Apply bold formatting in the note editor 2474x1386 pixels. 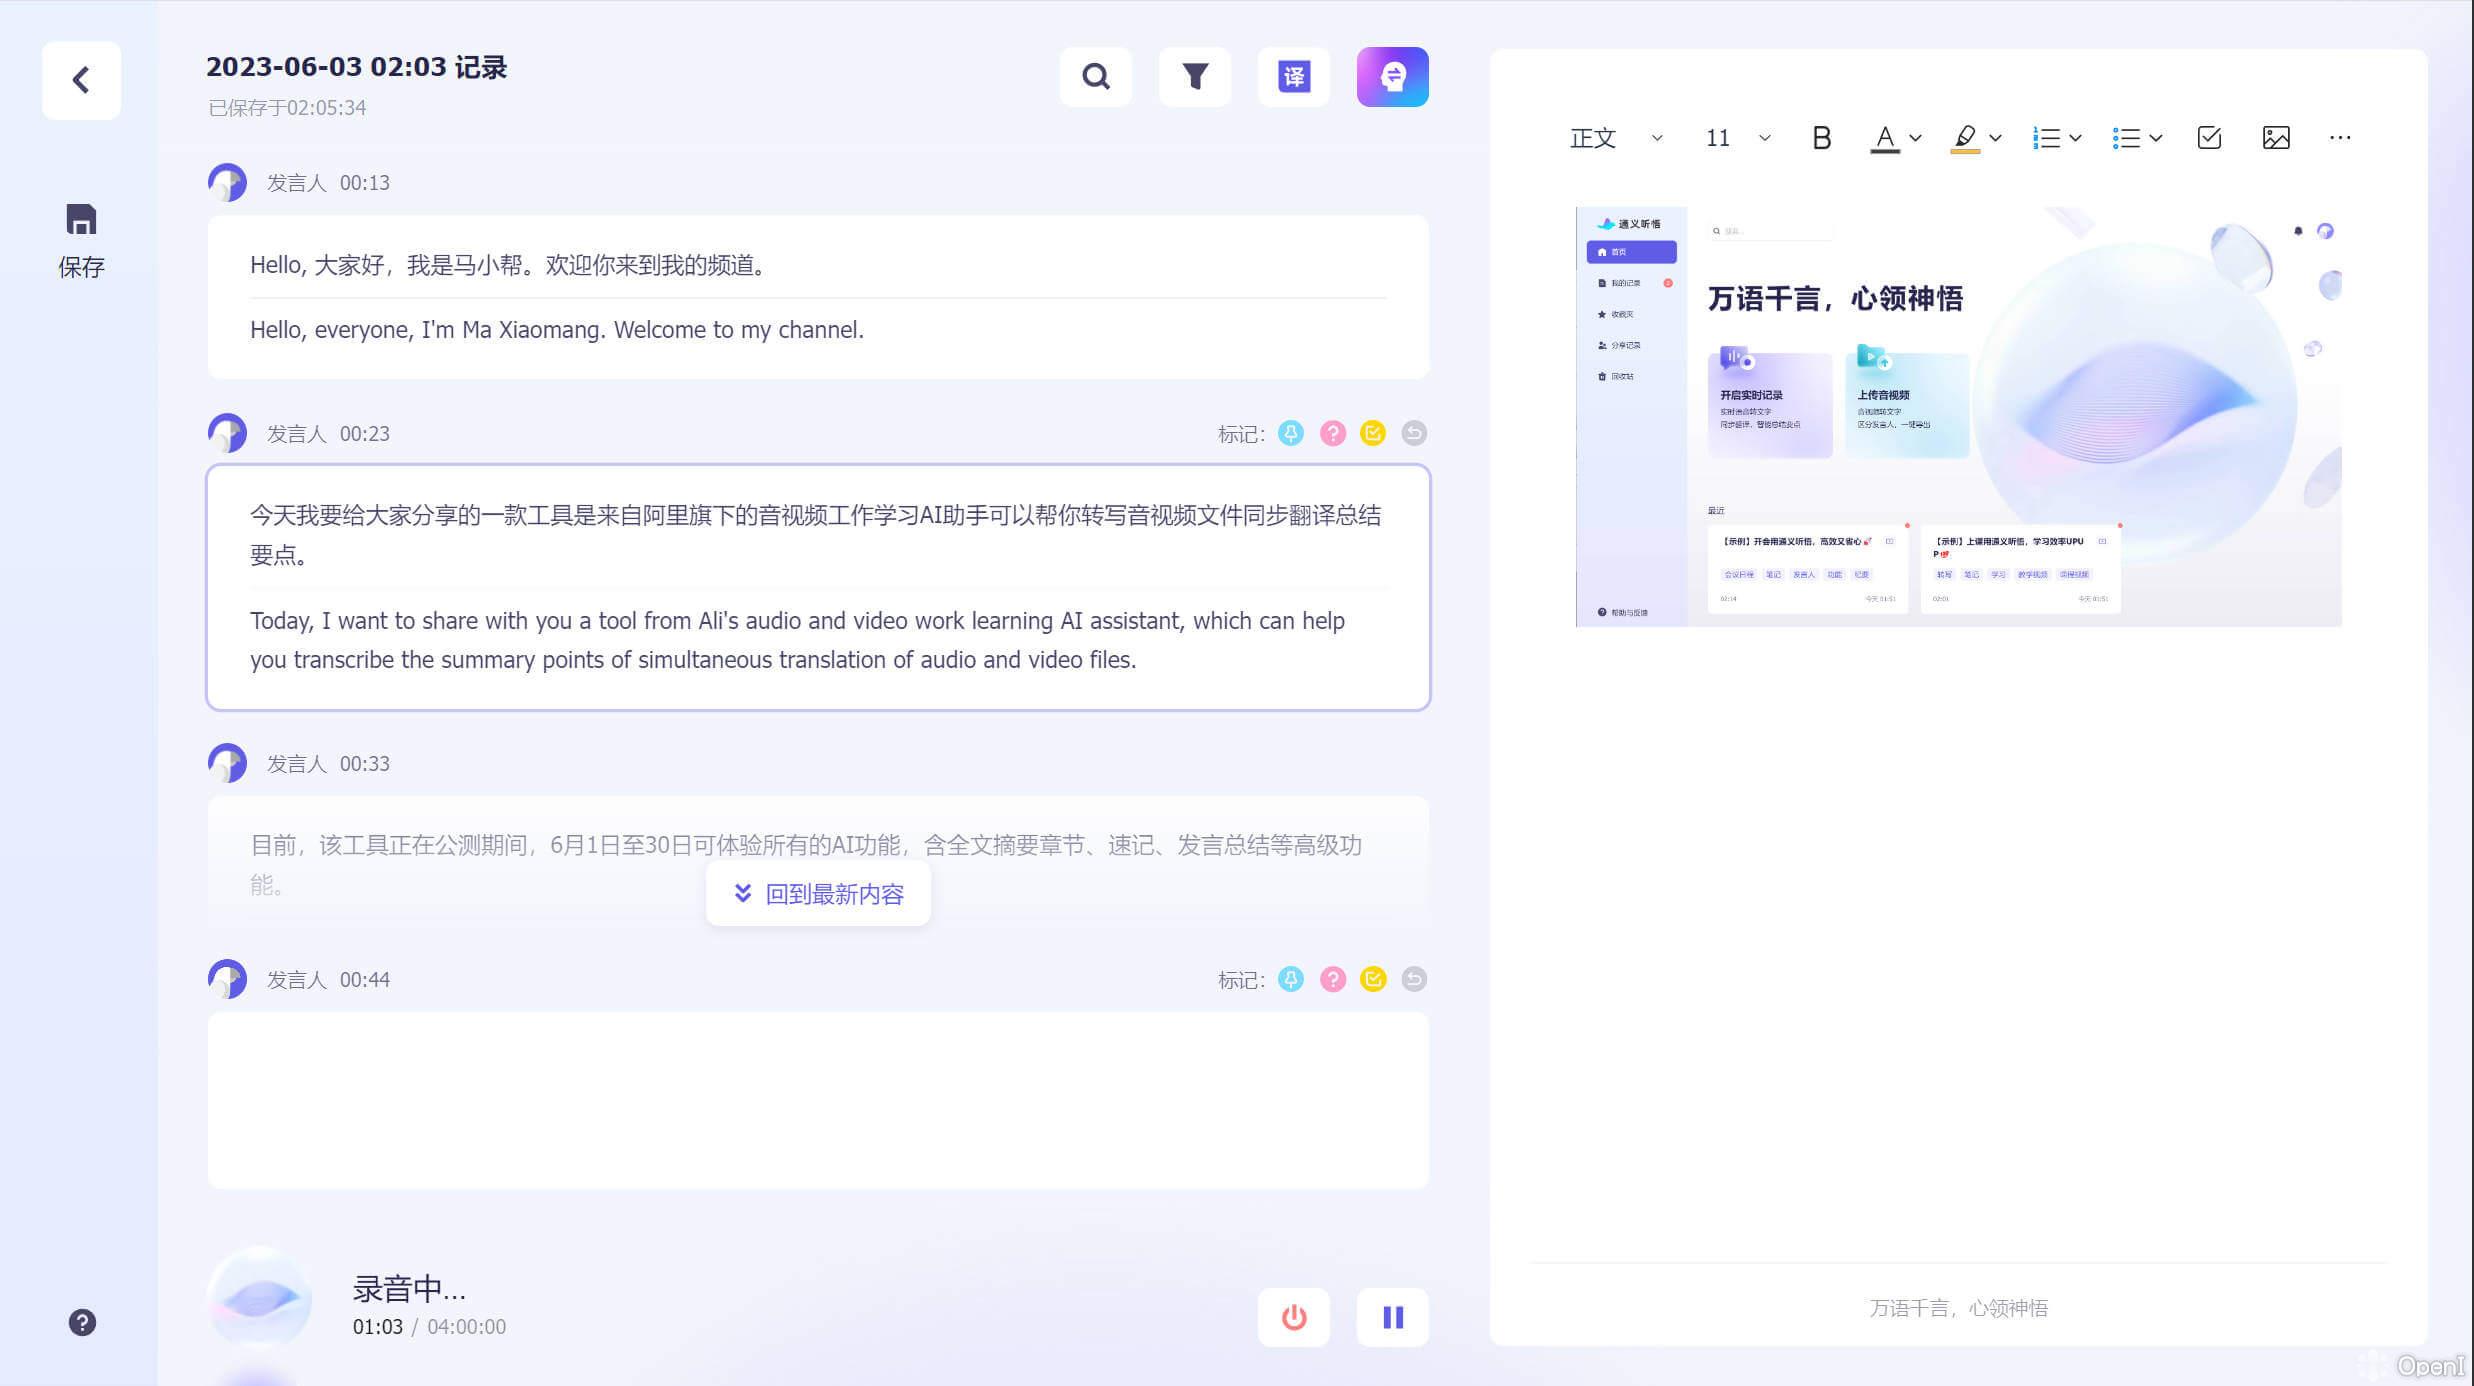[x=1820, y=137]
